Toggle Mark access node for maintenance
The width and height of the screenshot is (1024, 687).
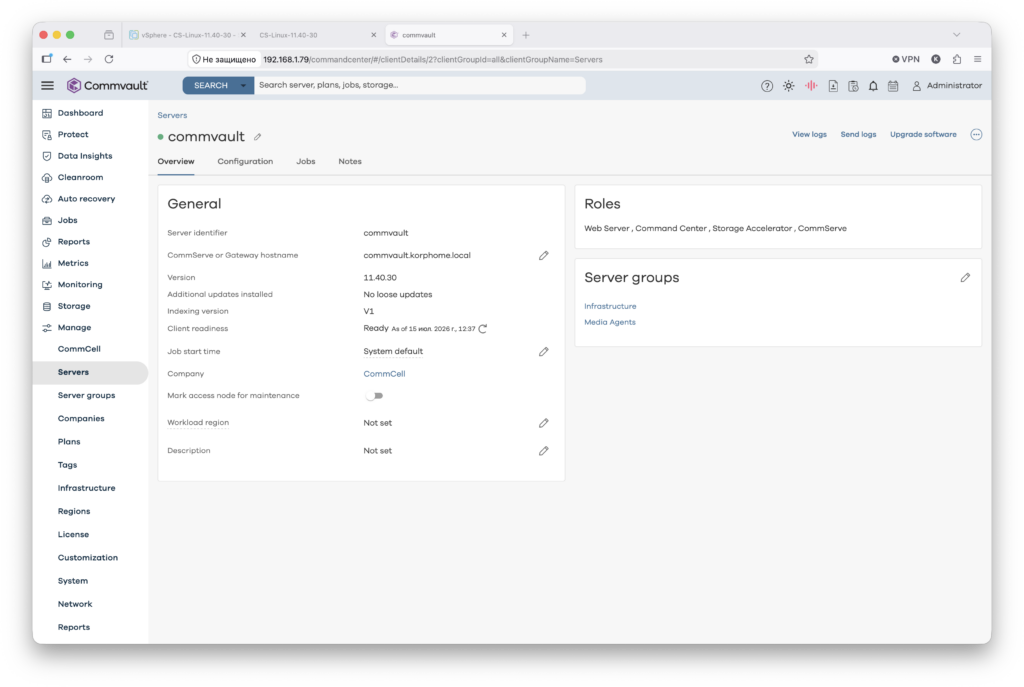tap(374, 396)
